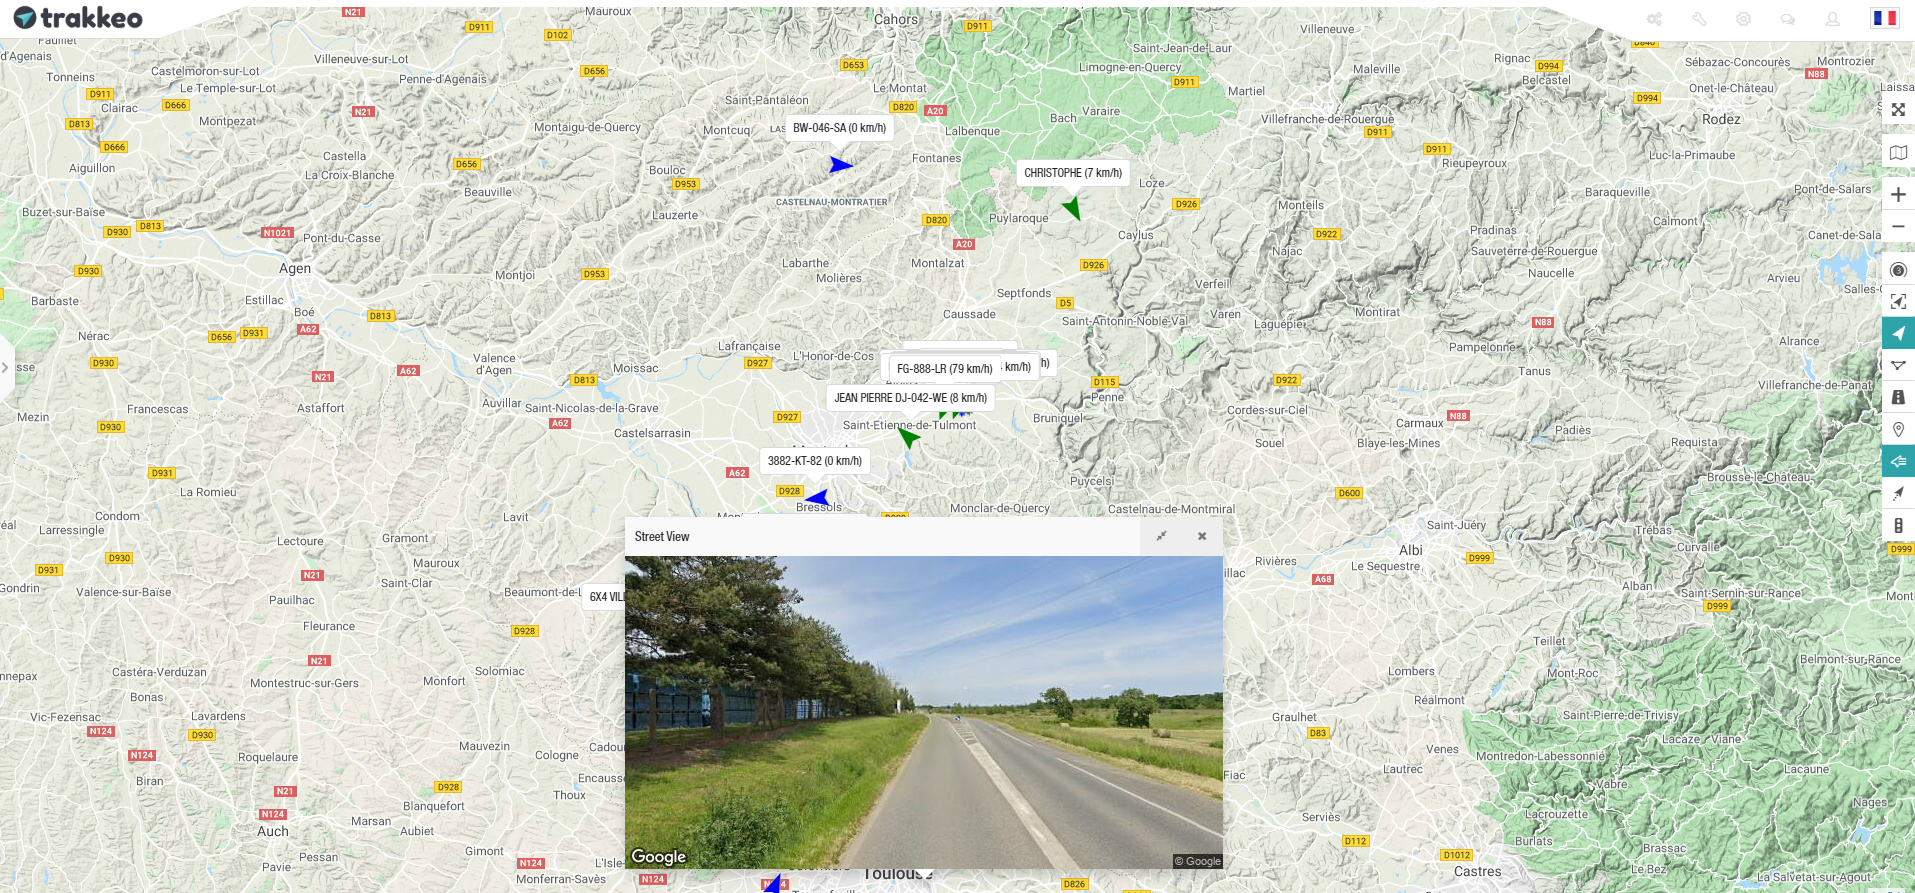The height and width of the screenshot is (893, 1915).
Task: Toggle the object tail arrow icon
Action: point(1898,494)
